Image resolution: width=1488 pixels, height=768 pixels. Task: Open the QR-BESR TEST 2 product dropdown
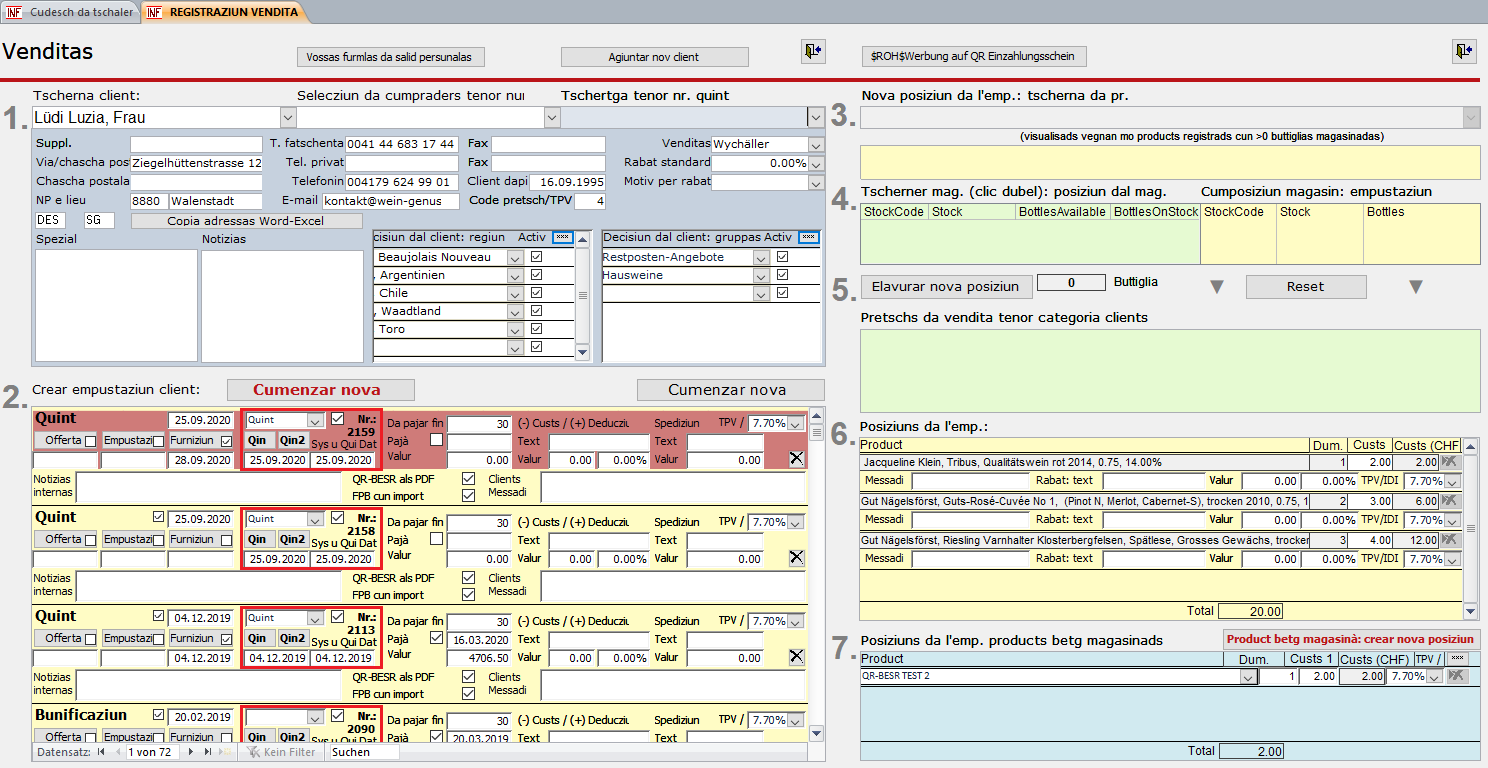[x=1247, y=677]
